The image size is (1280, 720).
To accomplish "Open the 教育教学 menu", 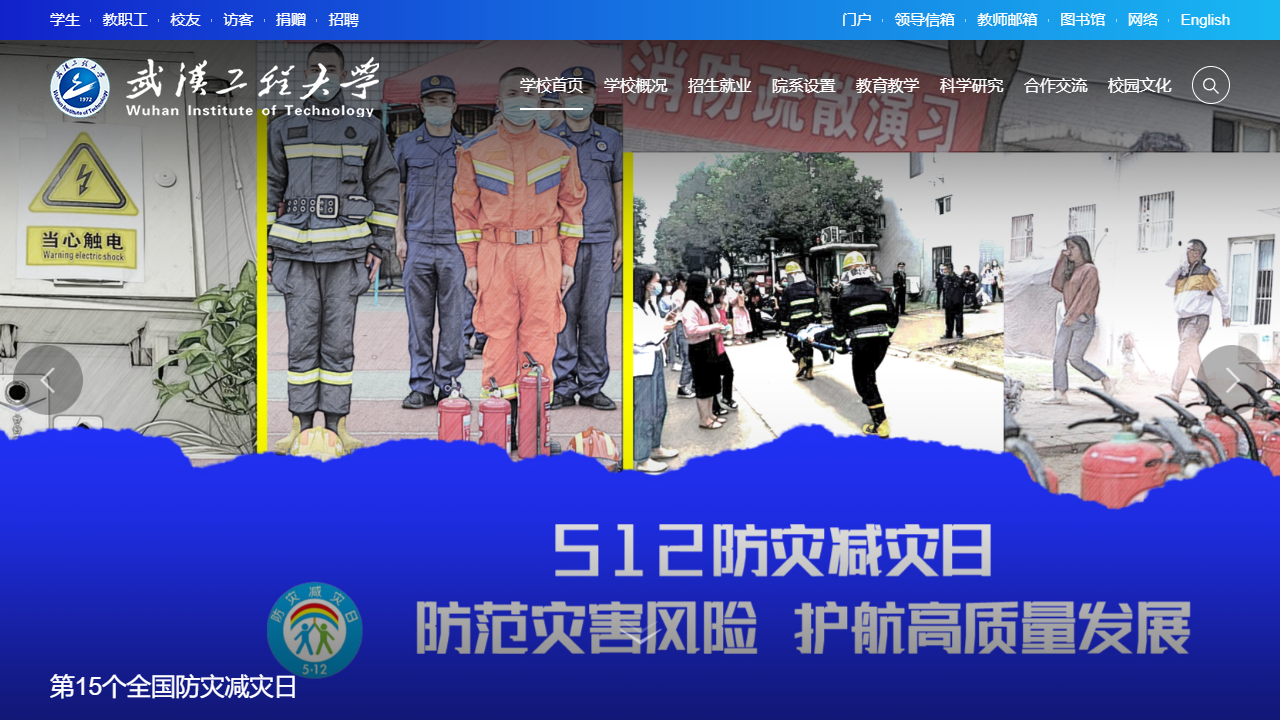I will coord(888,85).
